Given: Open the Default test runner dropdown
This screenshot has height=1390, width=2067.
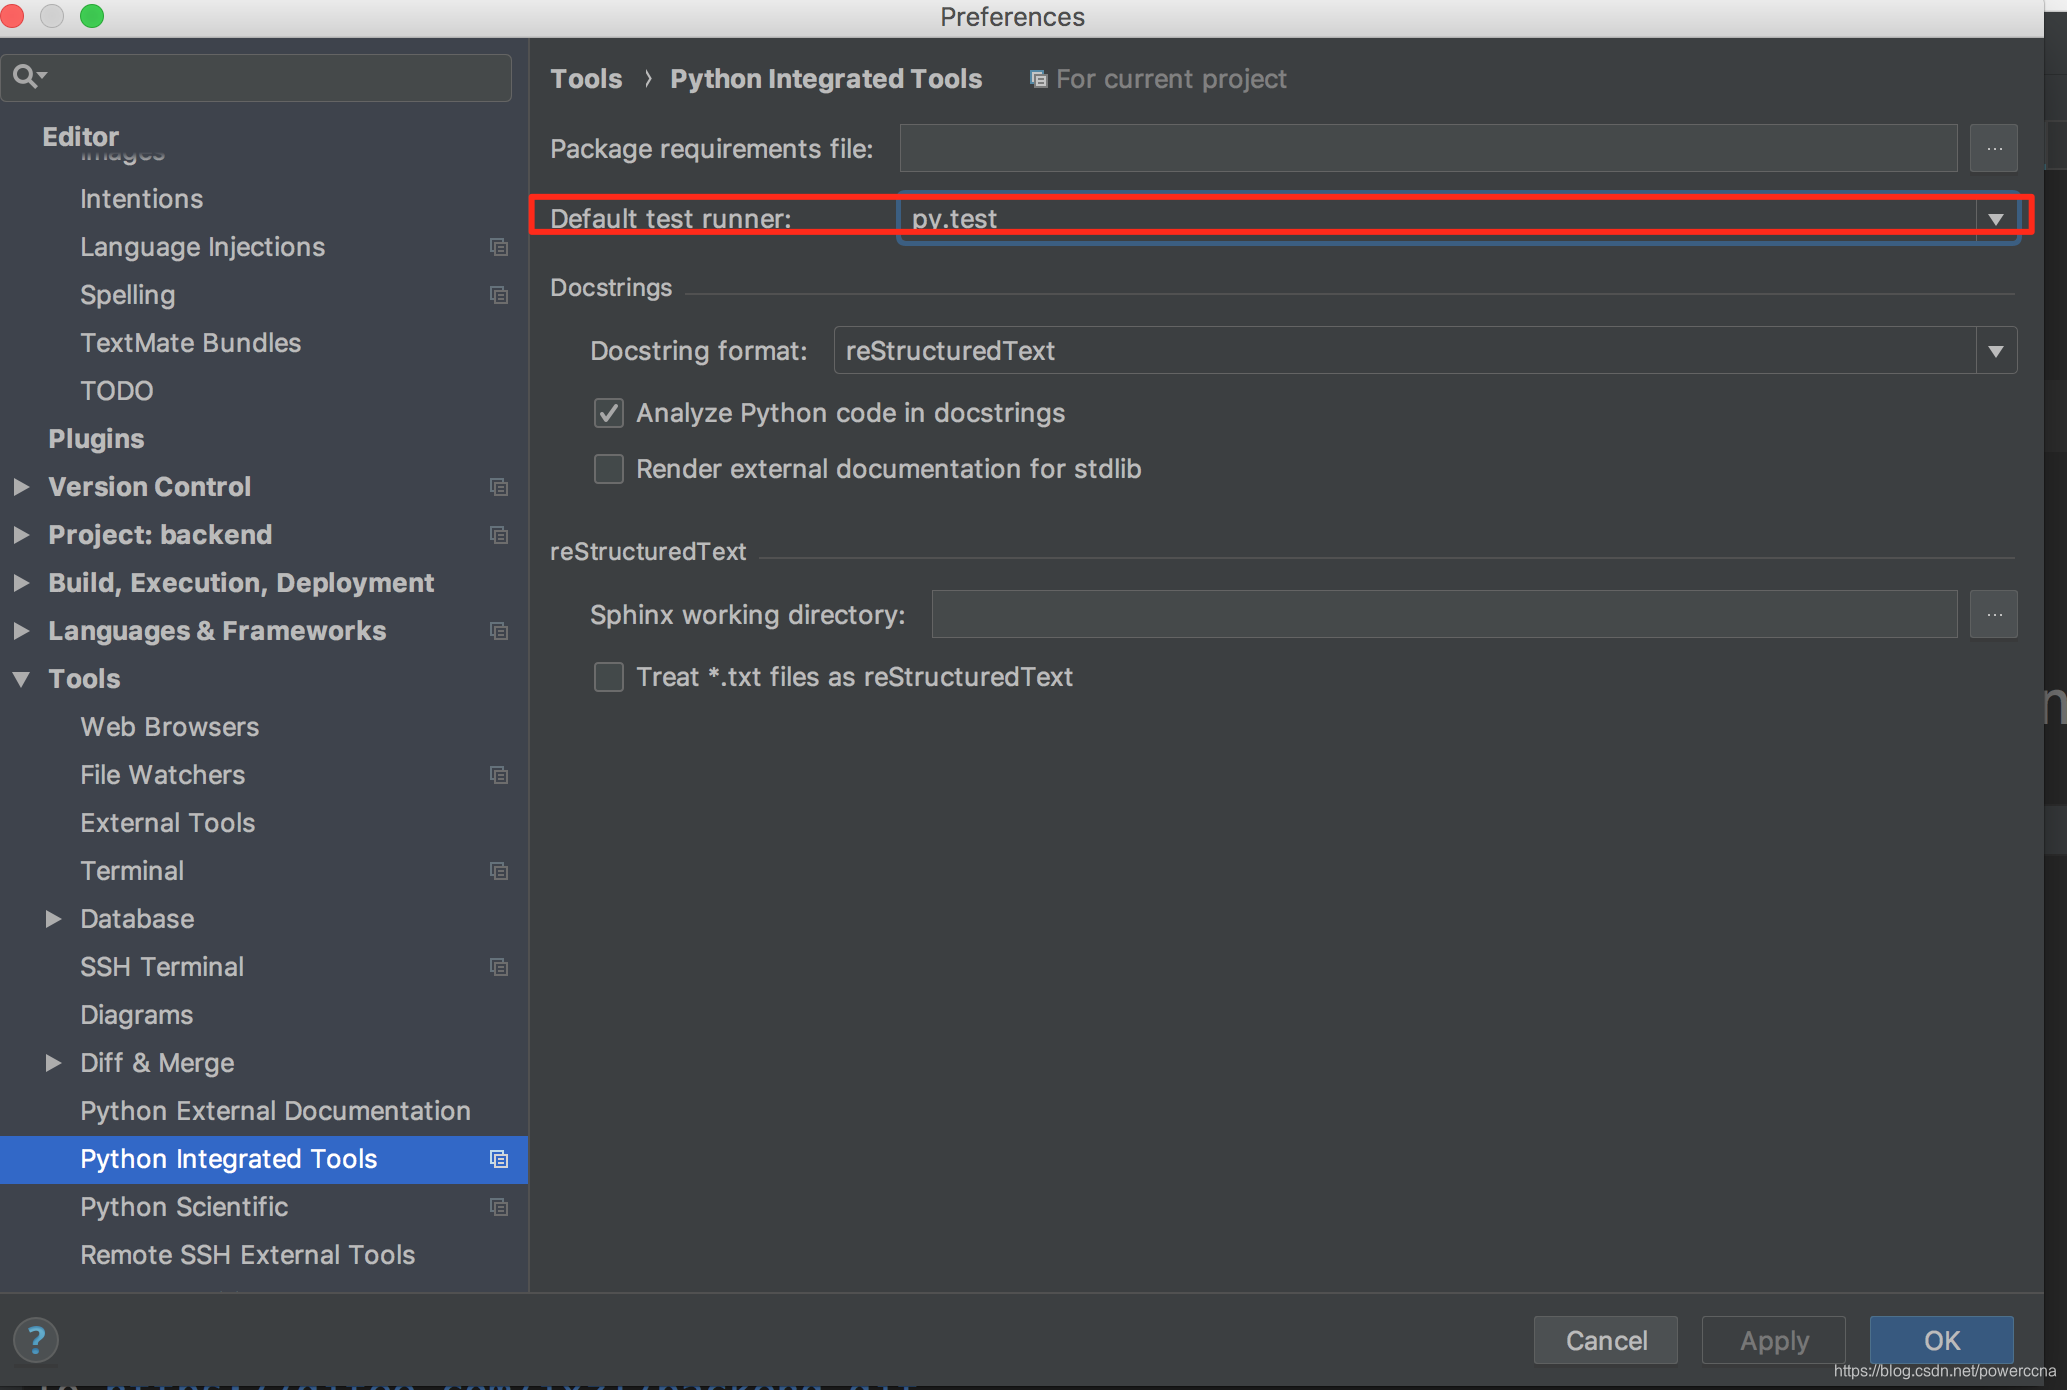Looking at the screenshot, I should pyautogui.click(x=1995, y=219).
